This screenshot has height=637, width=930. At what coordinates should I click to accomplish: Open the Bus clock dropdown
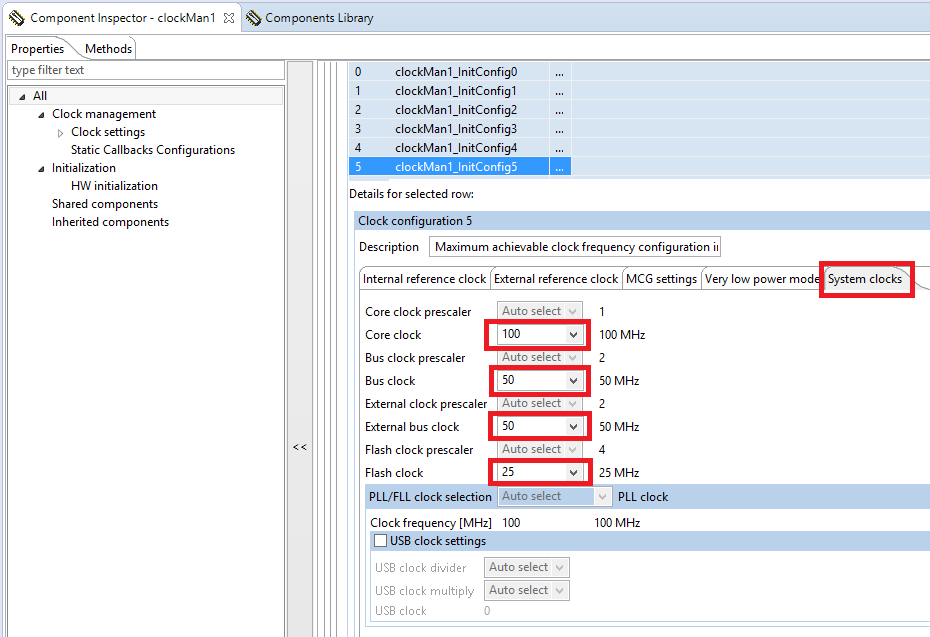(x=573, y=381)
